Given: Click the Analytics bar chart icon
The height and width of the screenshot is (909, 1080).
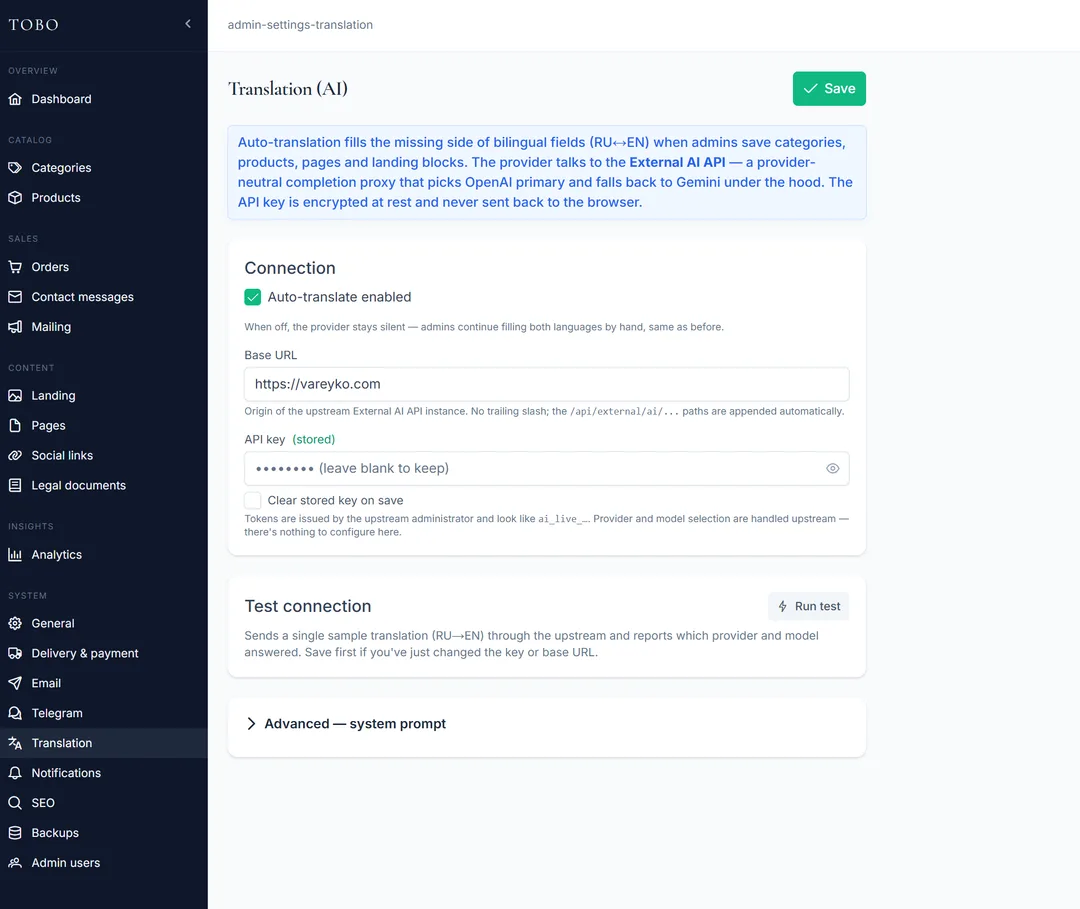Looking at the screenshot, I should coord(15,555).
